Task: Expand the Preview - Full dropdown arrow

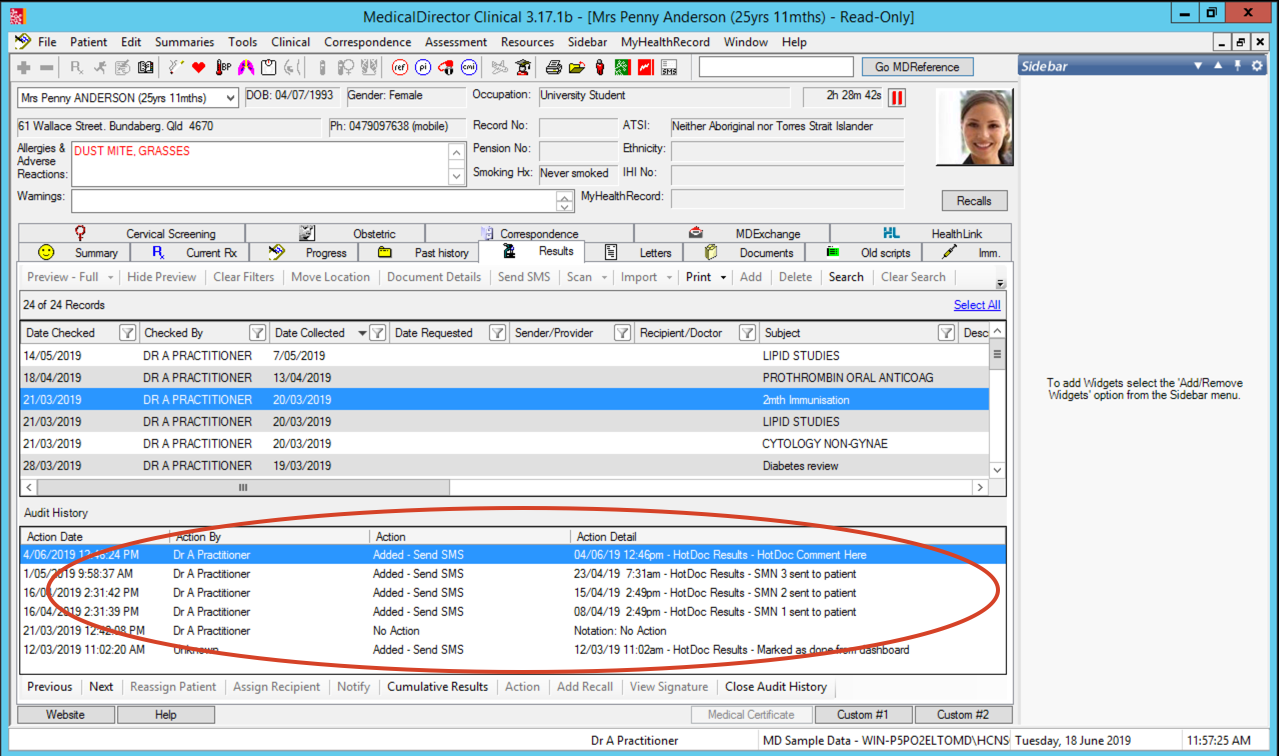Action: (x=110, y=277)
